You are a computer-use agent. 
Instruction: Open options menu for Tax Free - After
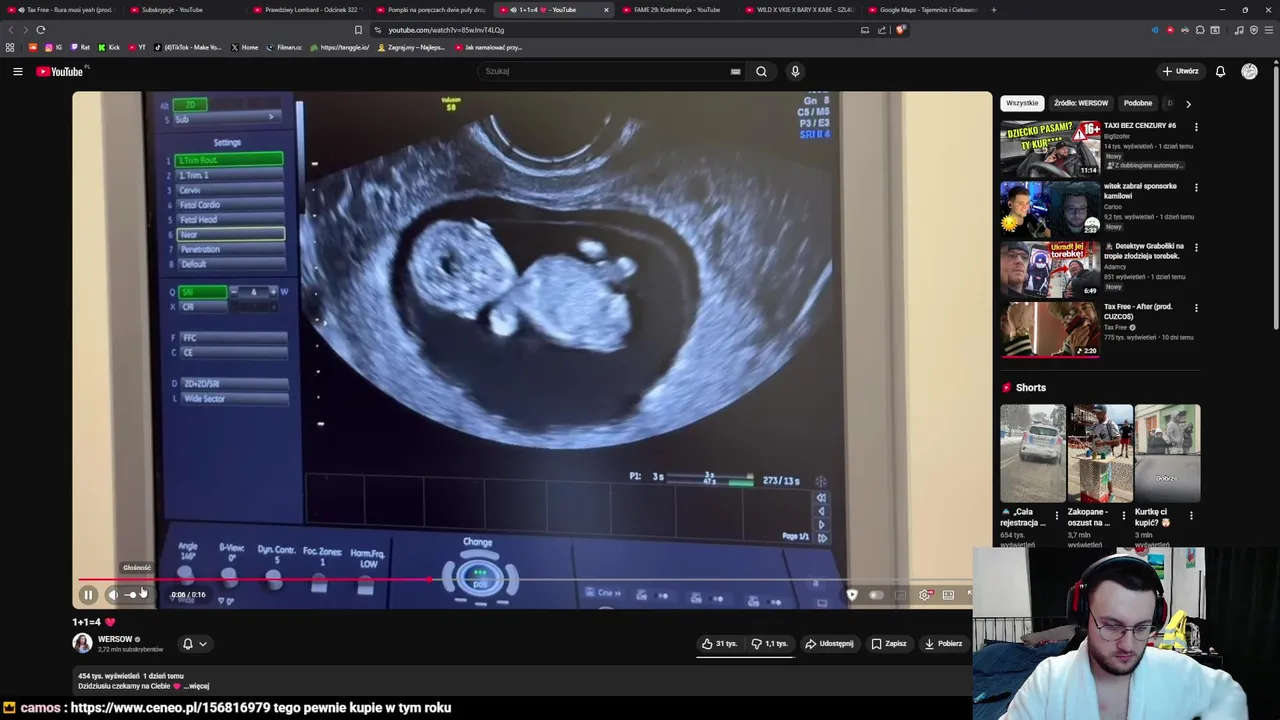click(1196, 308)
